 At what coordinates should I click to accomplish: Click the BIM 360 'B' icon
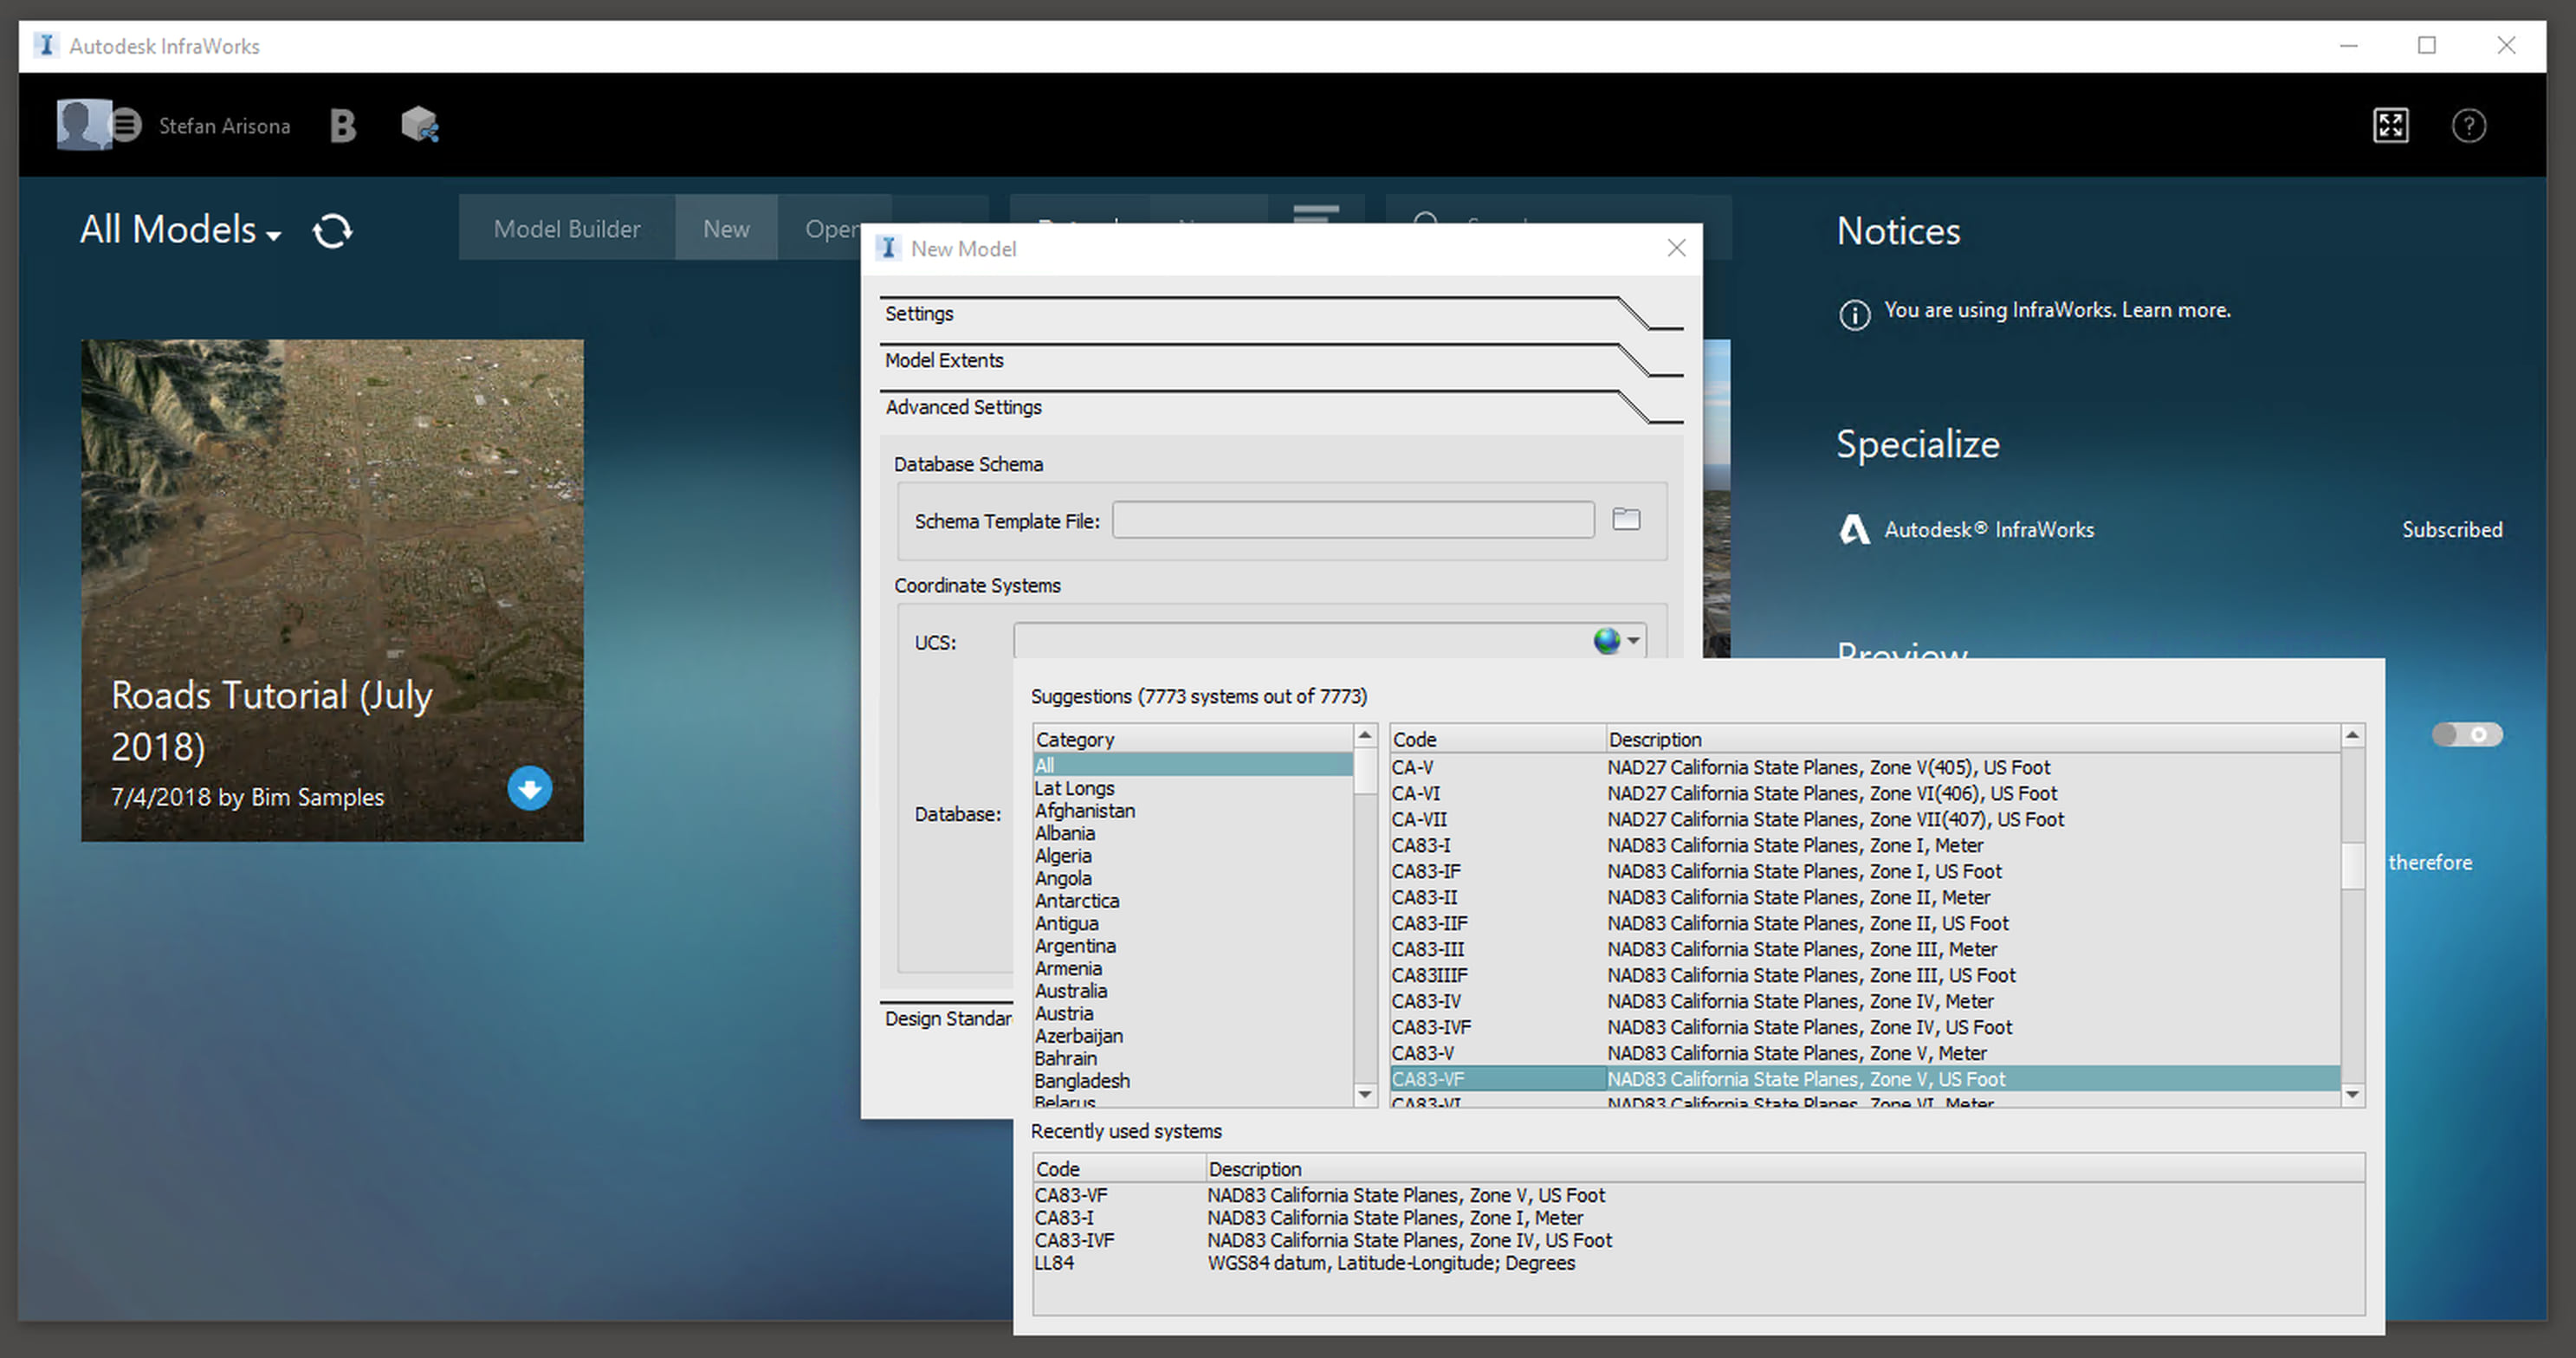tap(342, 126)
